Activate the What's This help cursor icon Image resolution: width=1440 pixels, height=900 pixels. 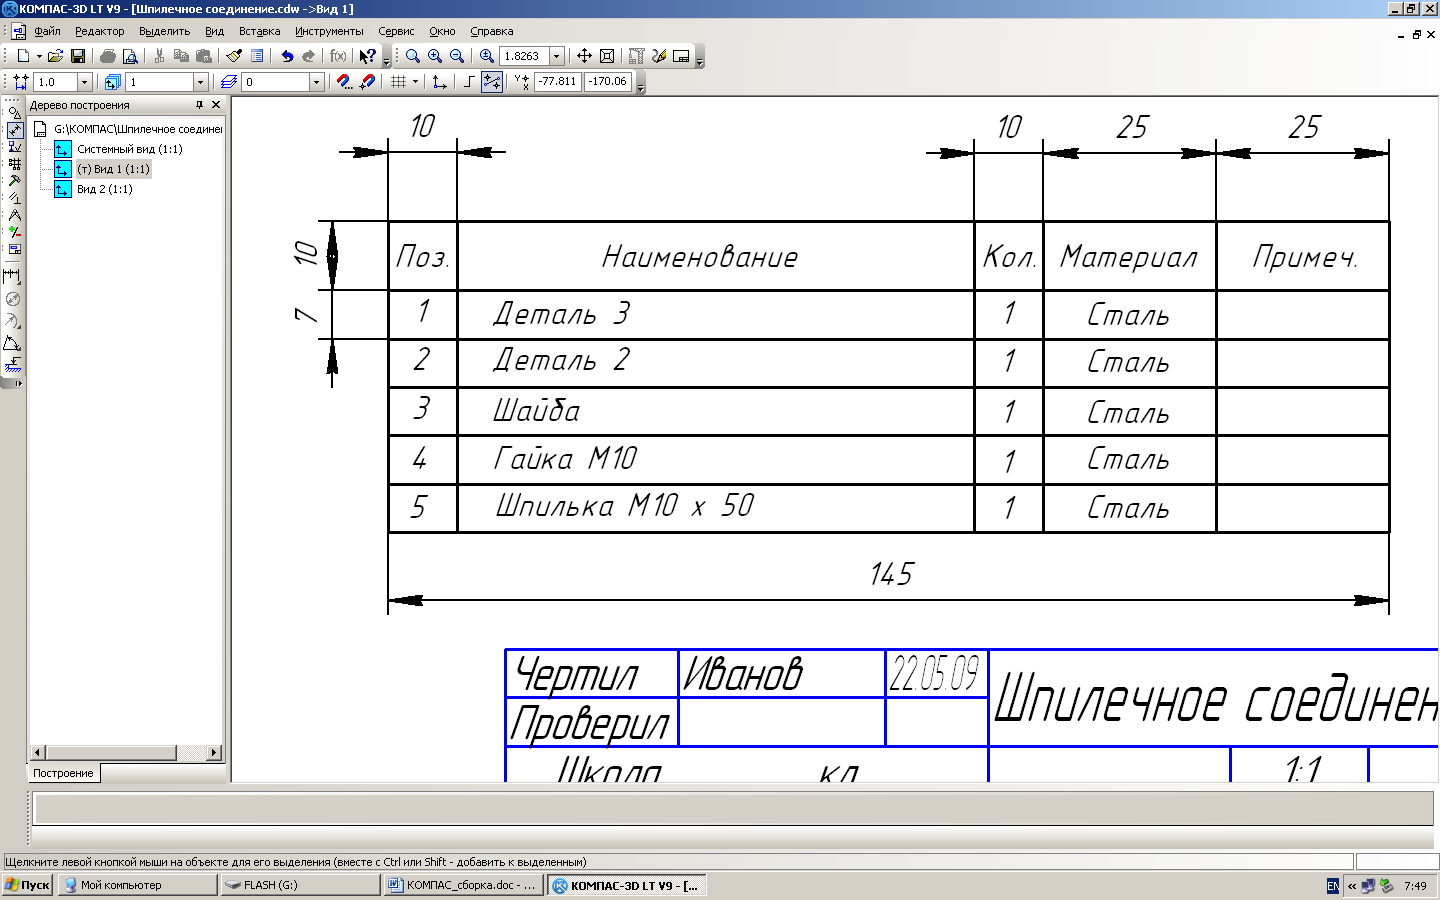pos(367,56)
